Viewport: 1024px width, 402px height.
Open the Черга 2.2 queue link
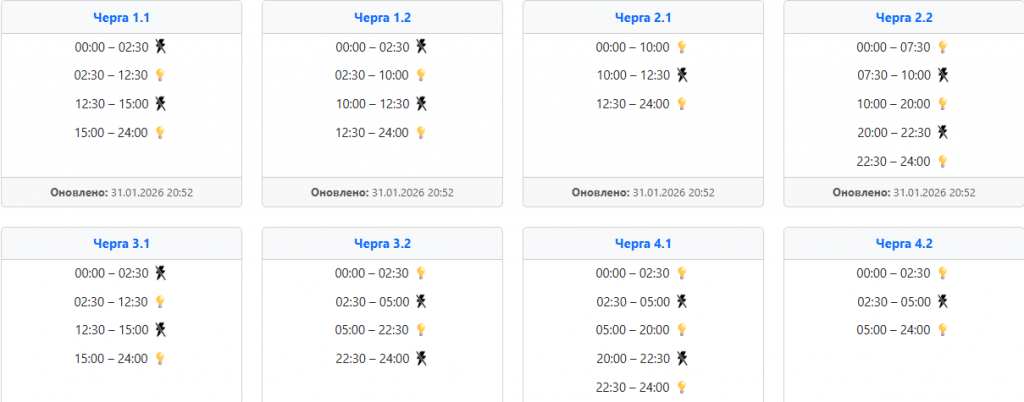pyautogui.click(x=903, y=17)
